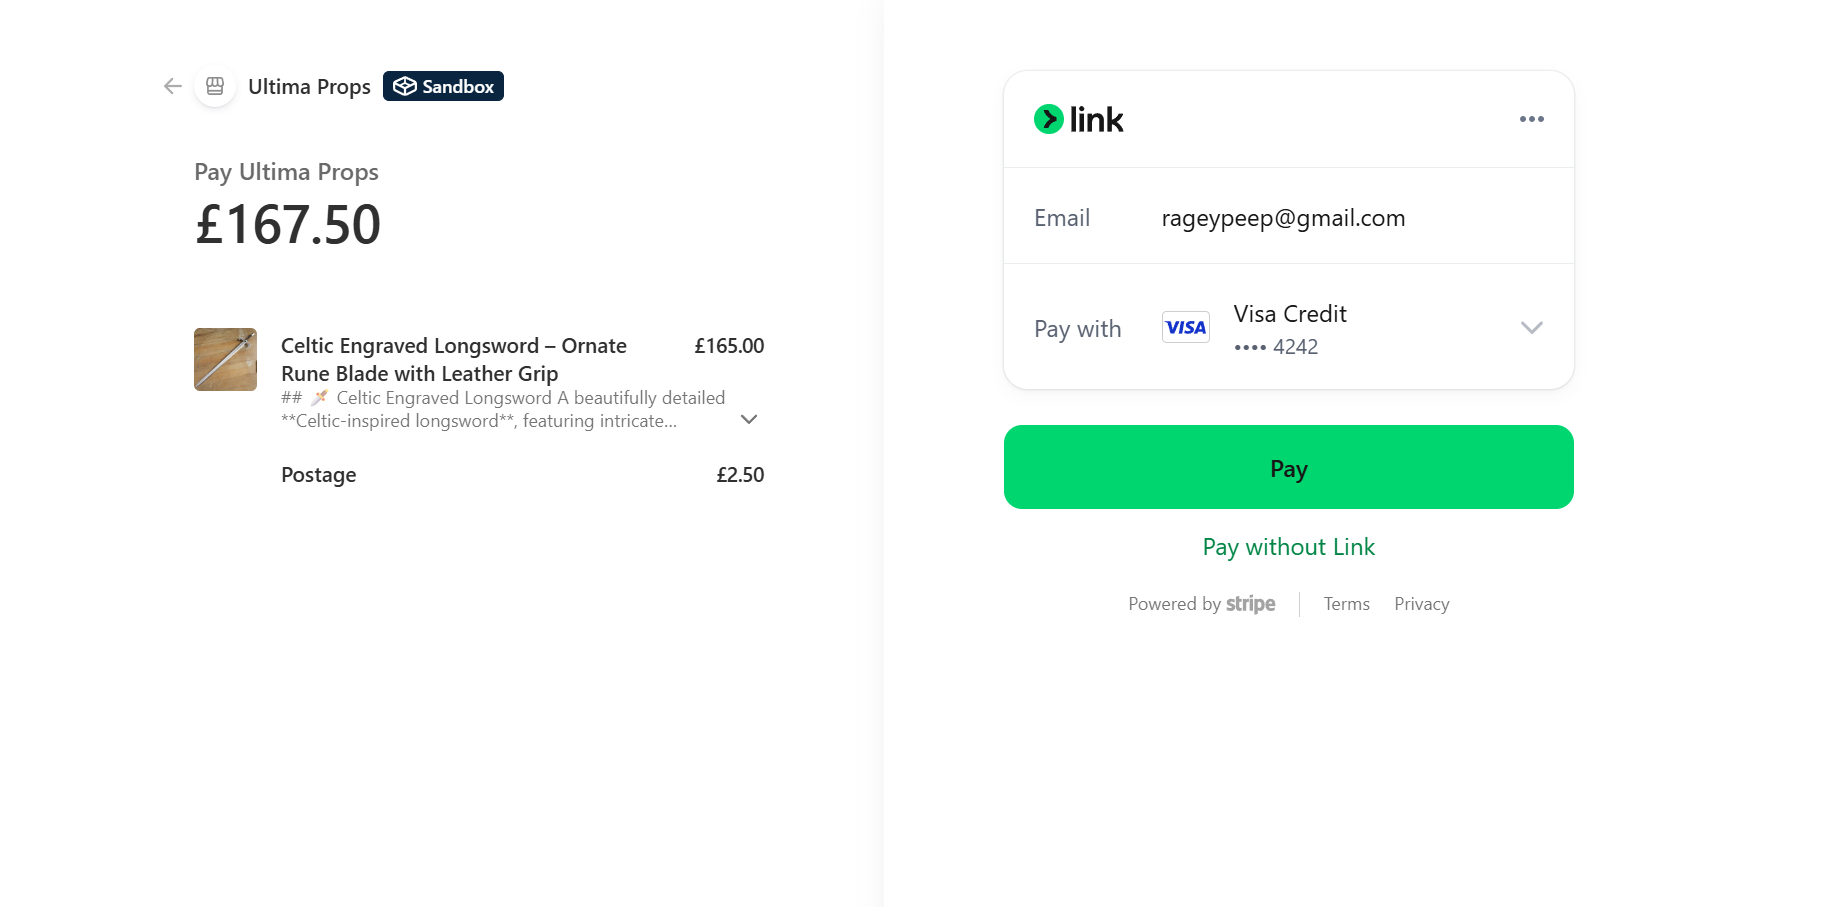Viewport: 1821px width, 907px height.
Task: Open the Terms page
Action: point(1346,603)
